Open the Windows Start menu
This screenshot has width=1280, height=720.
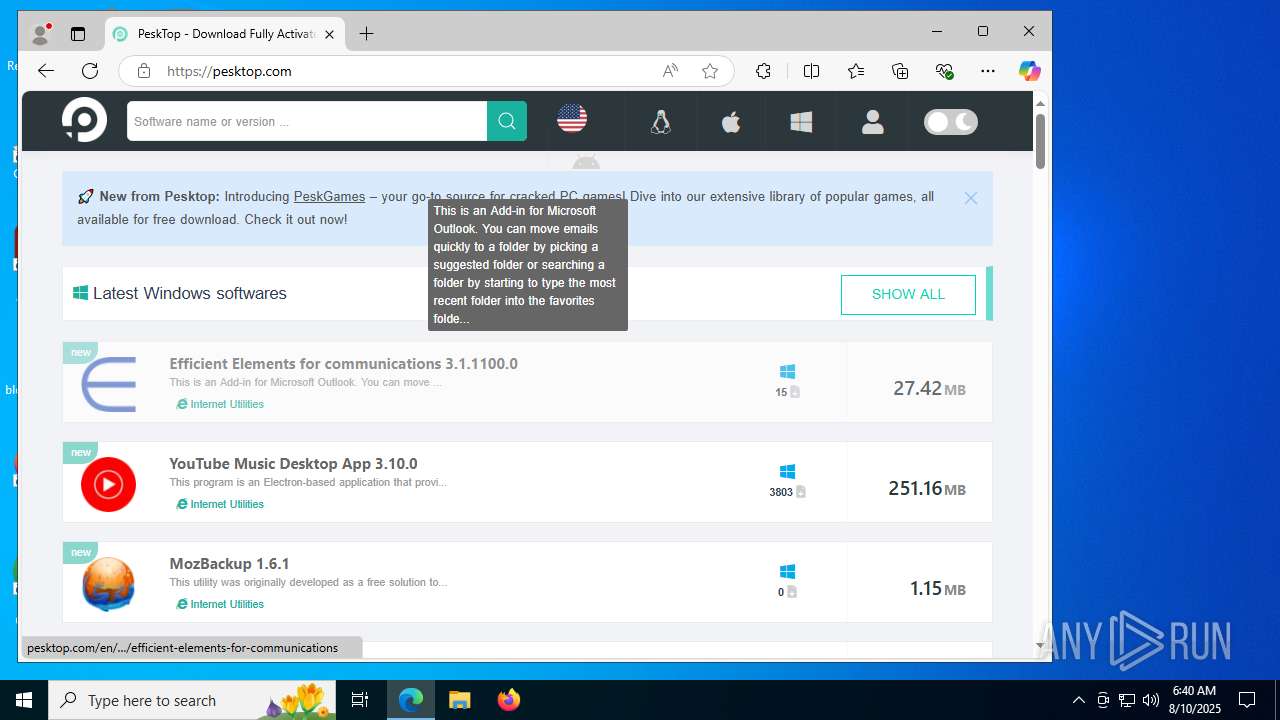click(24, 700)
